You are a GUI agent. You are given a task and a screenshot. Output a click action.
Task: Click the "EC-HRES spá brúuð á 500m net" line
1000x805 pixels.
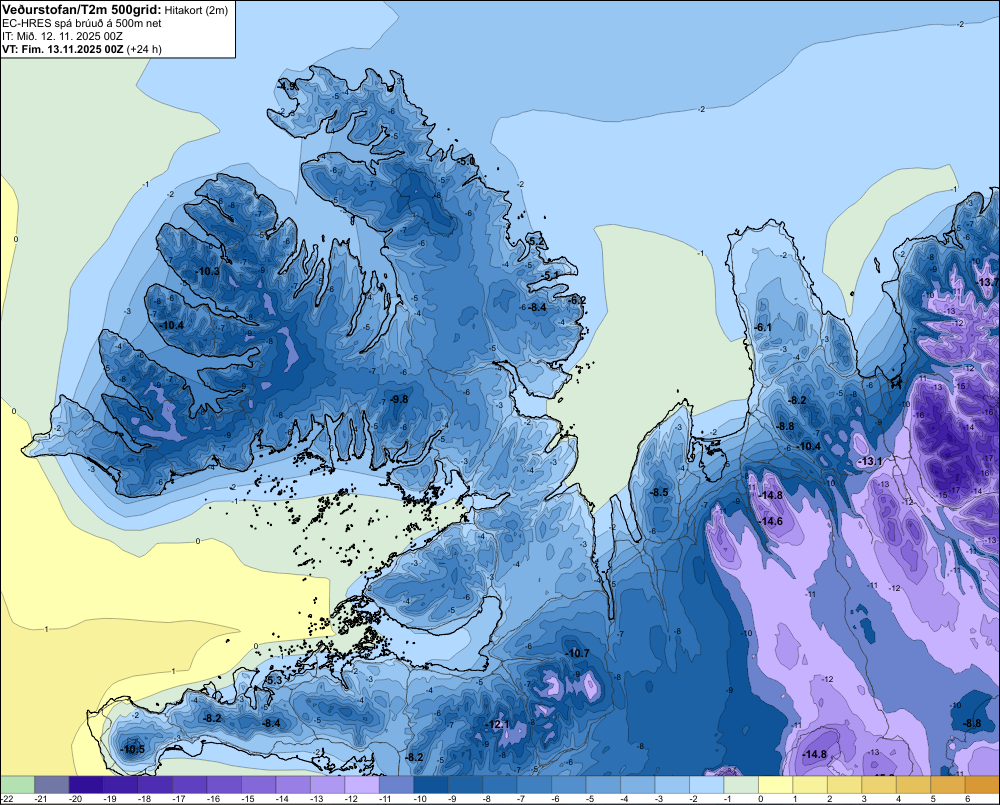pos(82,23)
